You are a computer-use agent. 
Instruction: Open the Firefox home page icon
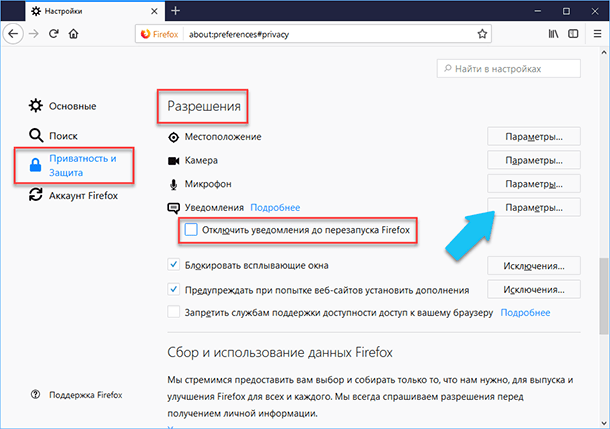(x=74, y=34)
